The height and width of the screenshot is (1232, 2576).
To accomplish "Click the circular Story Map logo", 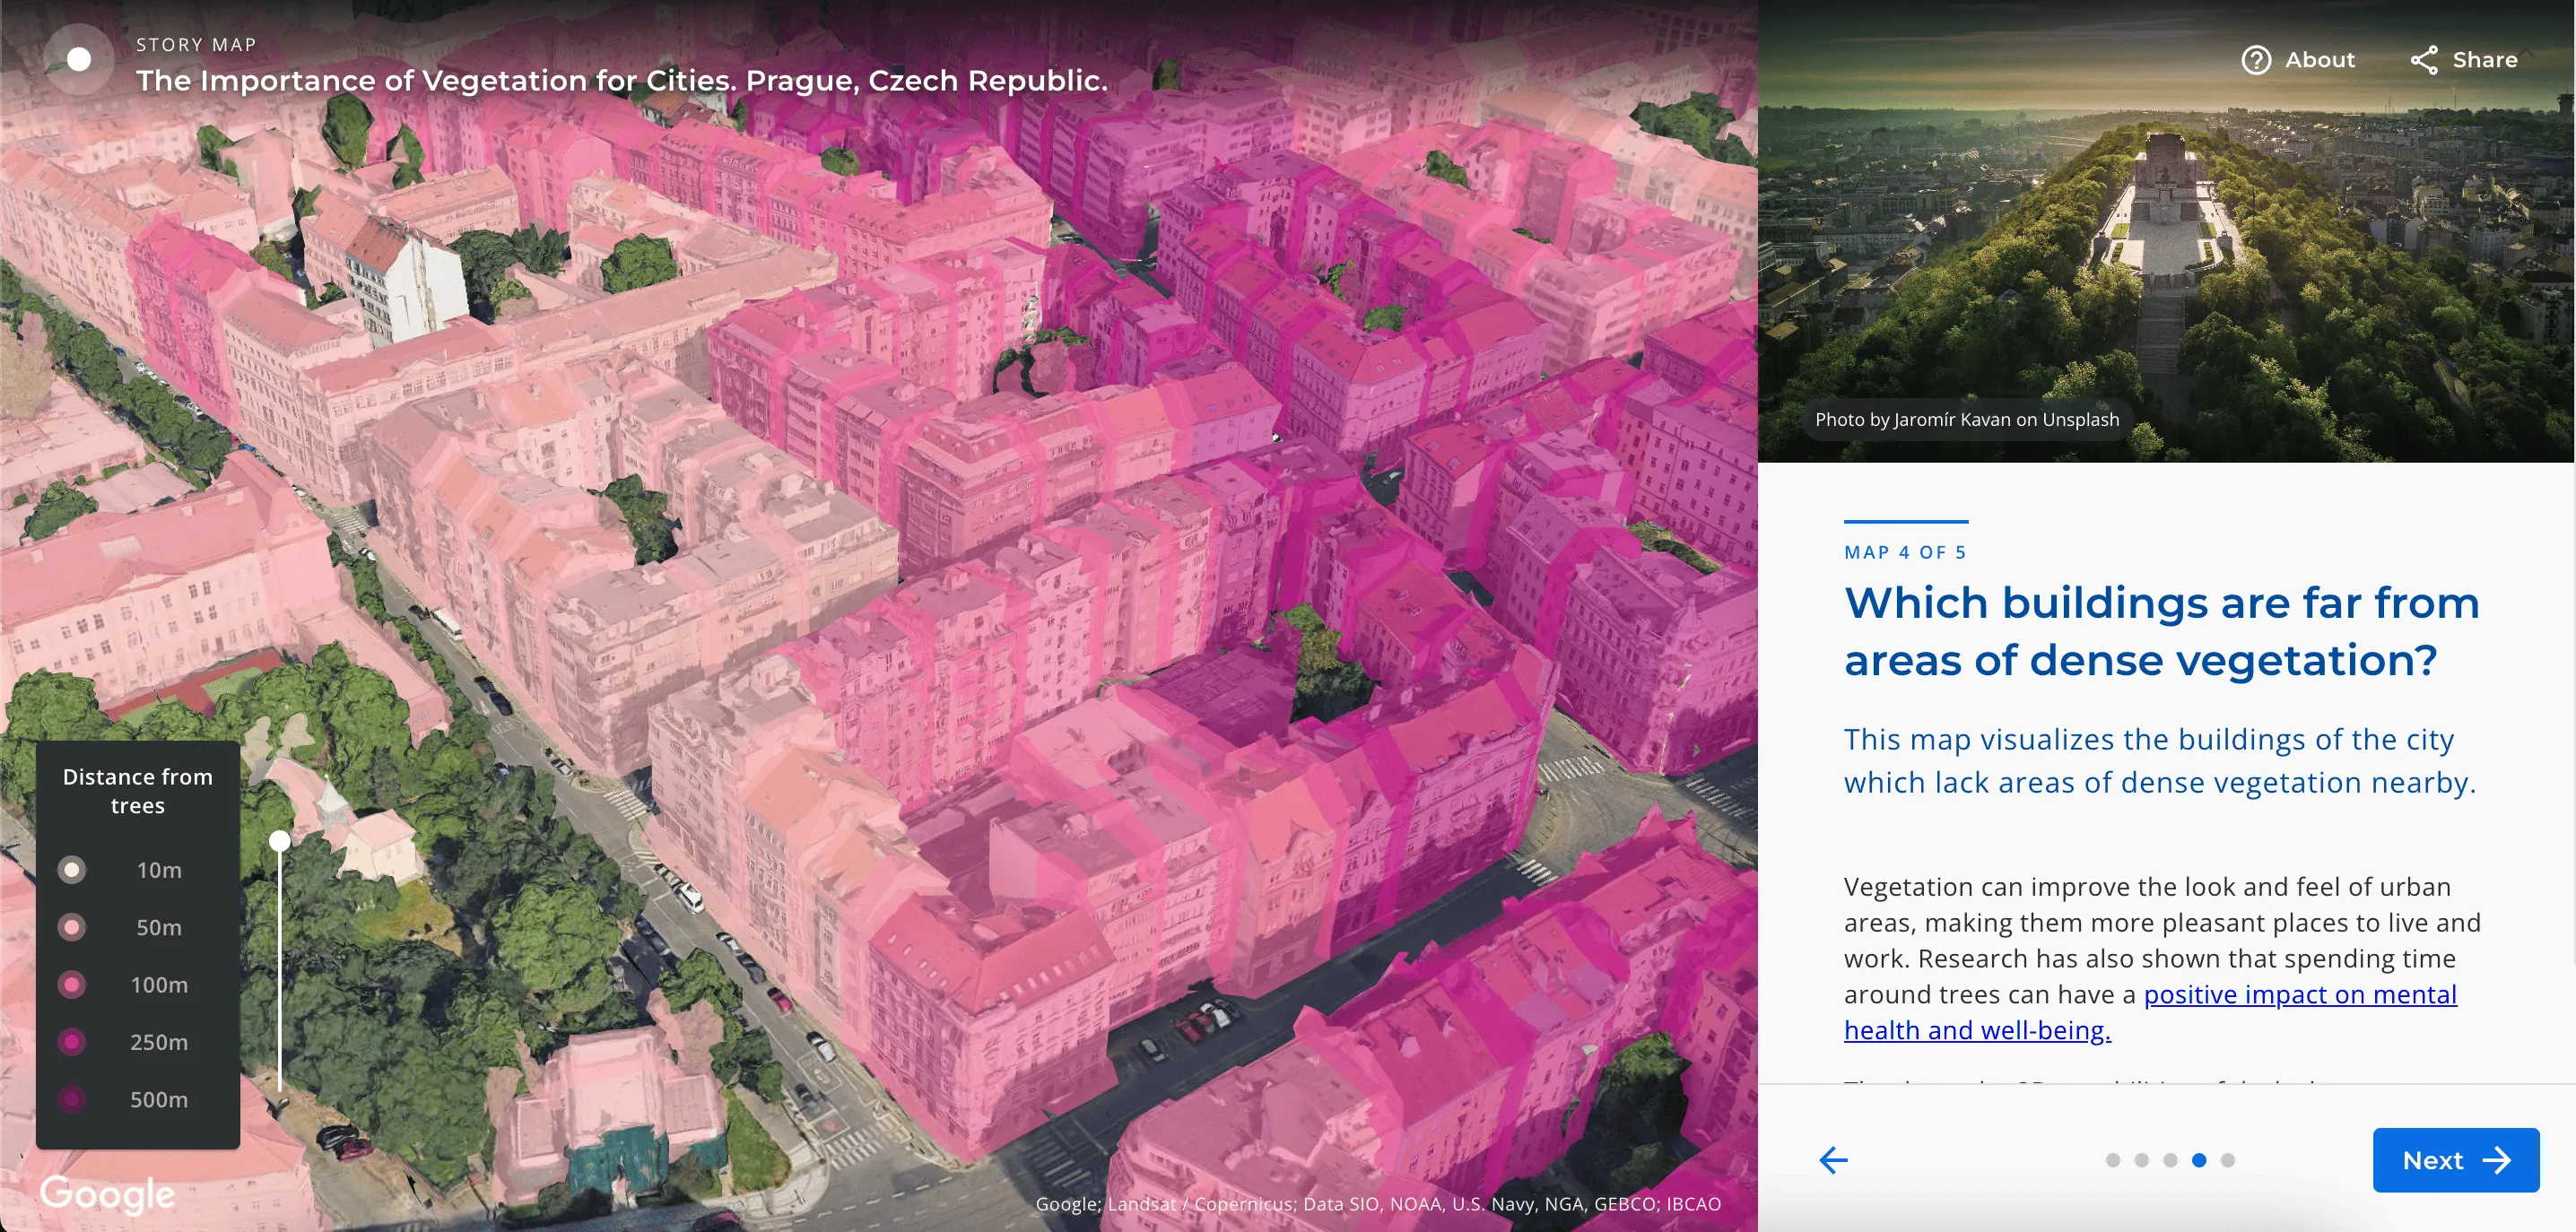I will (78, 59).
